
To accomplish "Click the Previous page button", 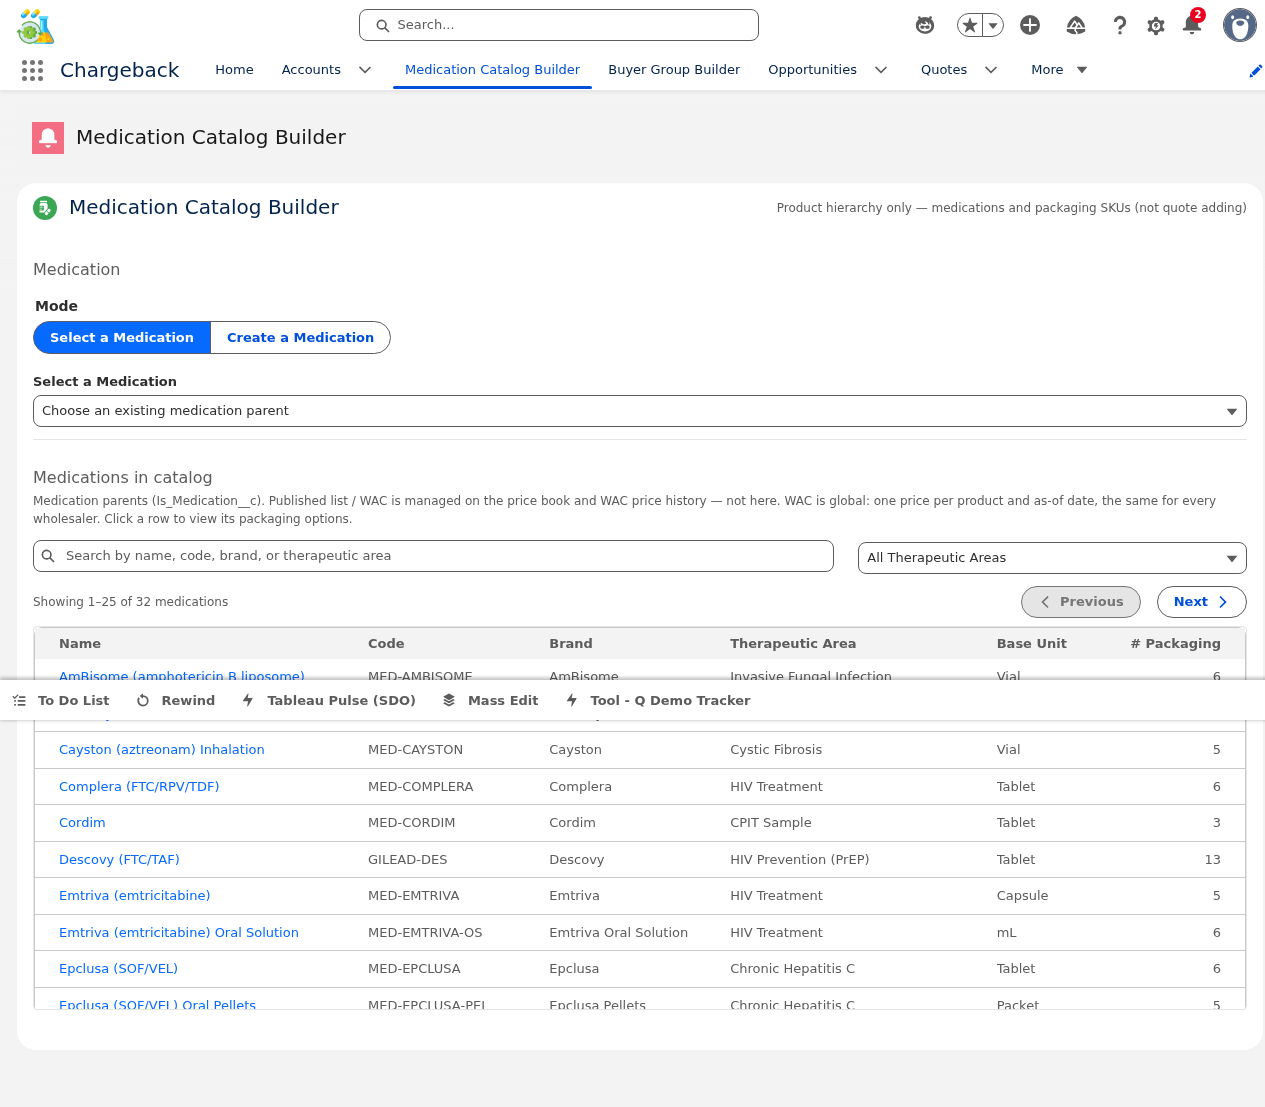I will pyautogui.click(x=1081, y=602).
